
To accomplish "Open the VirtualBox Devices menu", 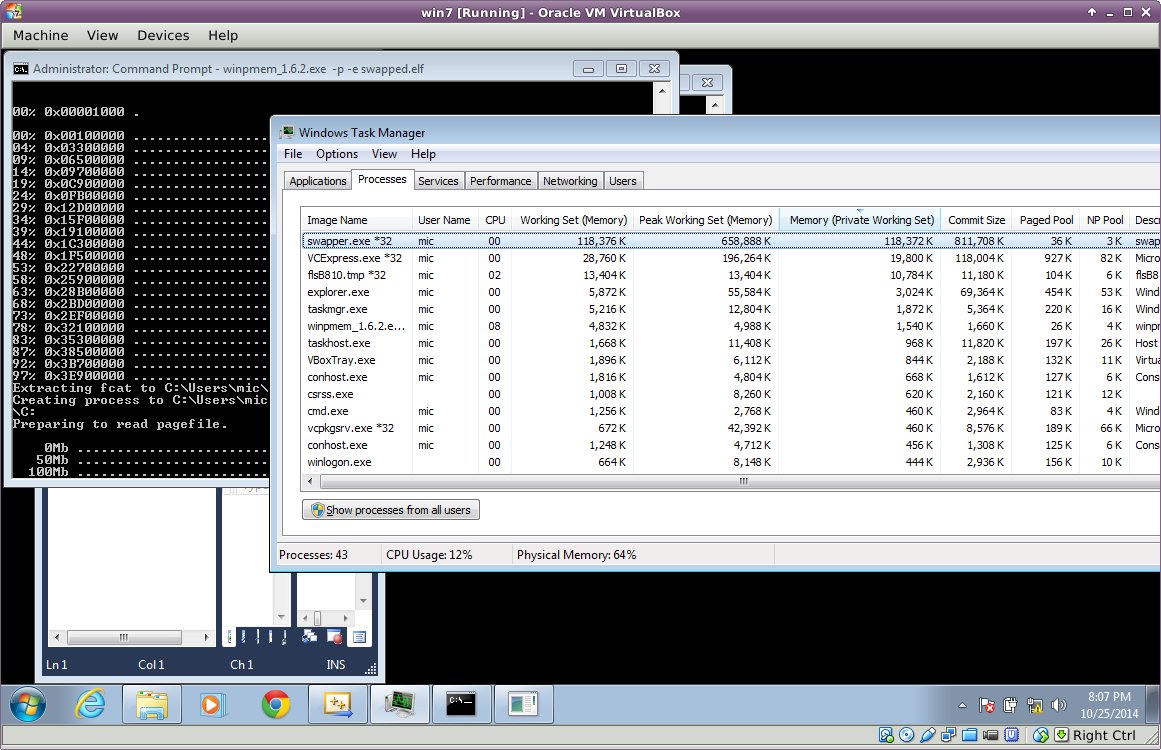I will 163,36.
